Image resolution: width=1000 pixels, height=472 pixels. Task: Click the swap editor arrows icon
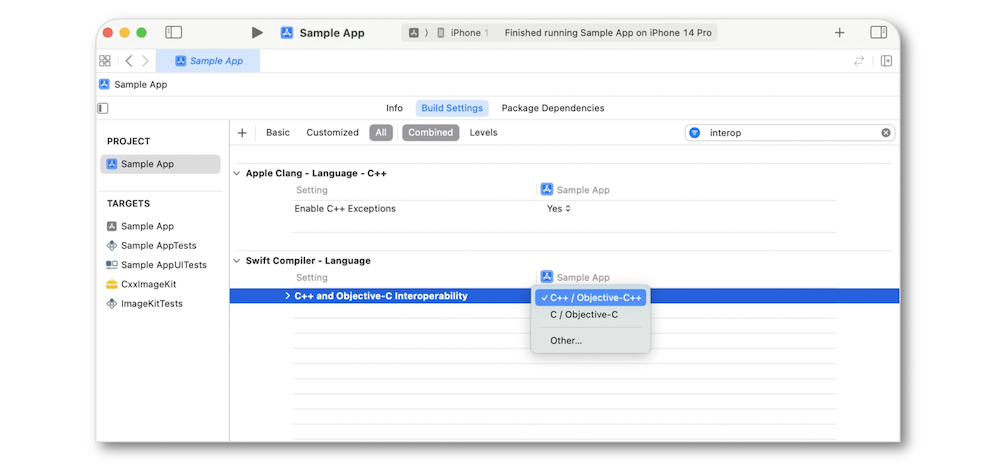pyautogui.click(x=859, y=61)
